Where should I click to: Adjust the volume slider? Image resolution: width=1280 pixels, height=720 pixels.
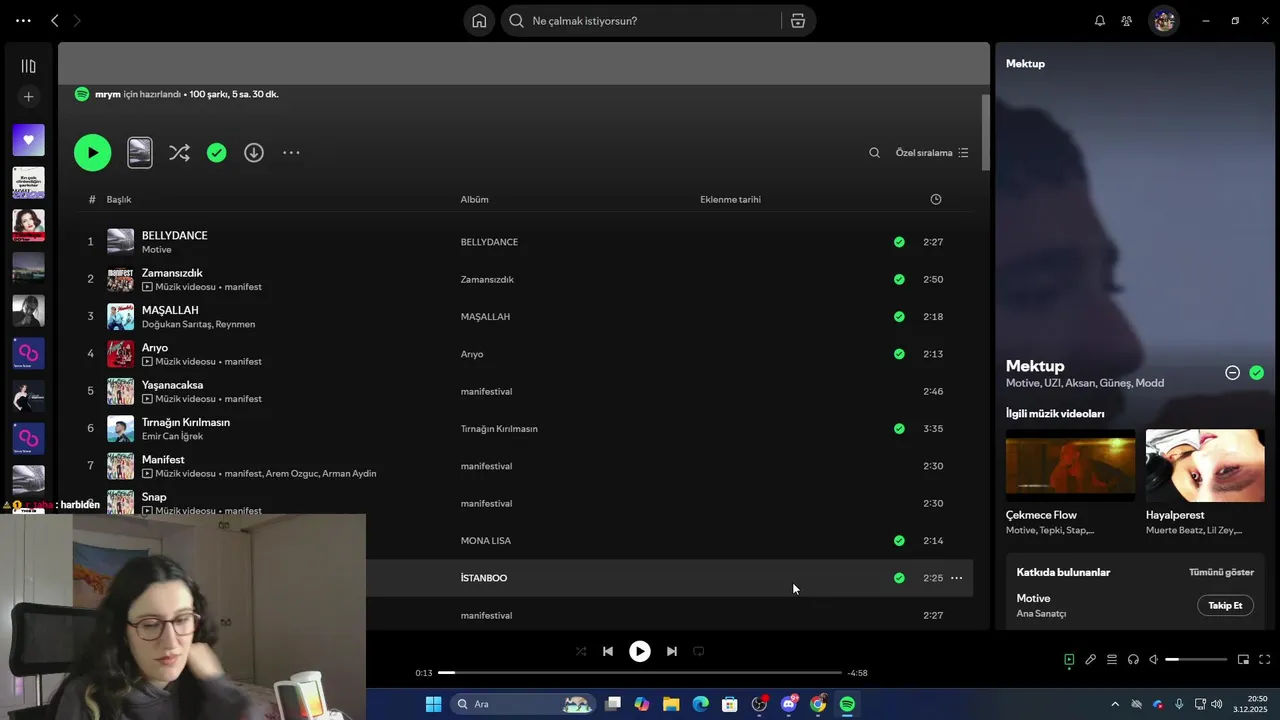click(1196, 660)
